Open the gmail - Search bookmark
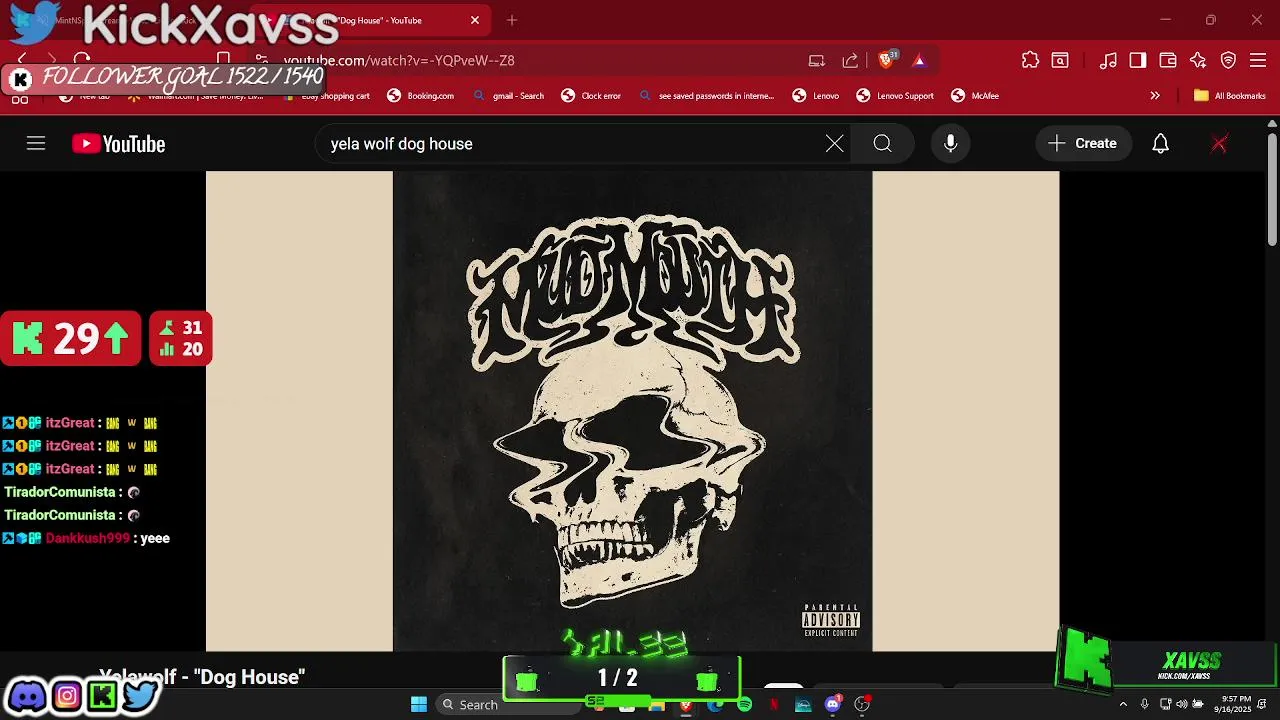The width and height of the screenshot is (1280, 720). tap(509, 96)
